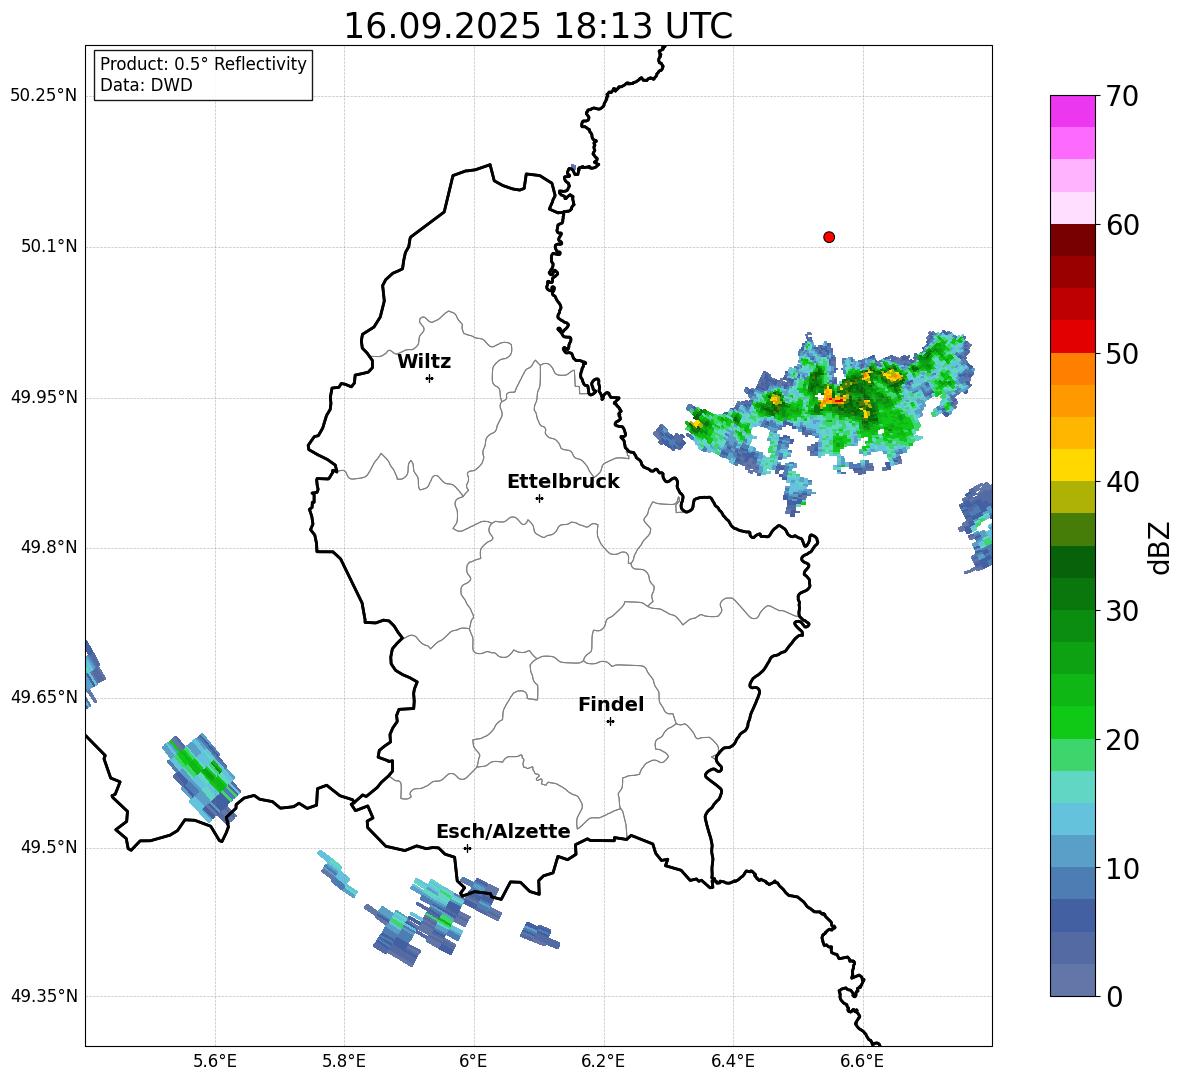Viewport: 1184px width, 1081px height.
Task: Click the 49.5°N latitude label
Action: [49, 848]
